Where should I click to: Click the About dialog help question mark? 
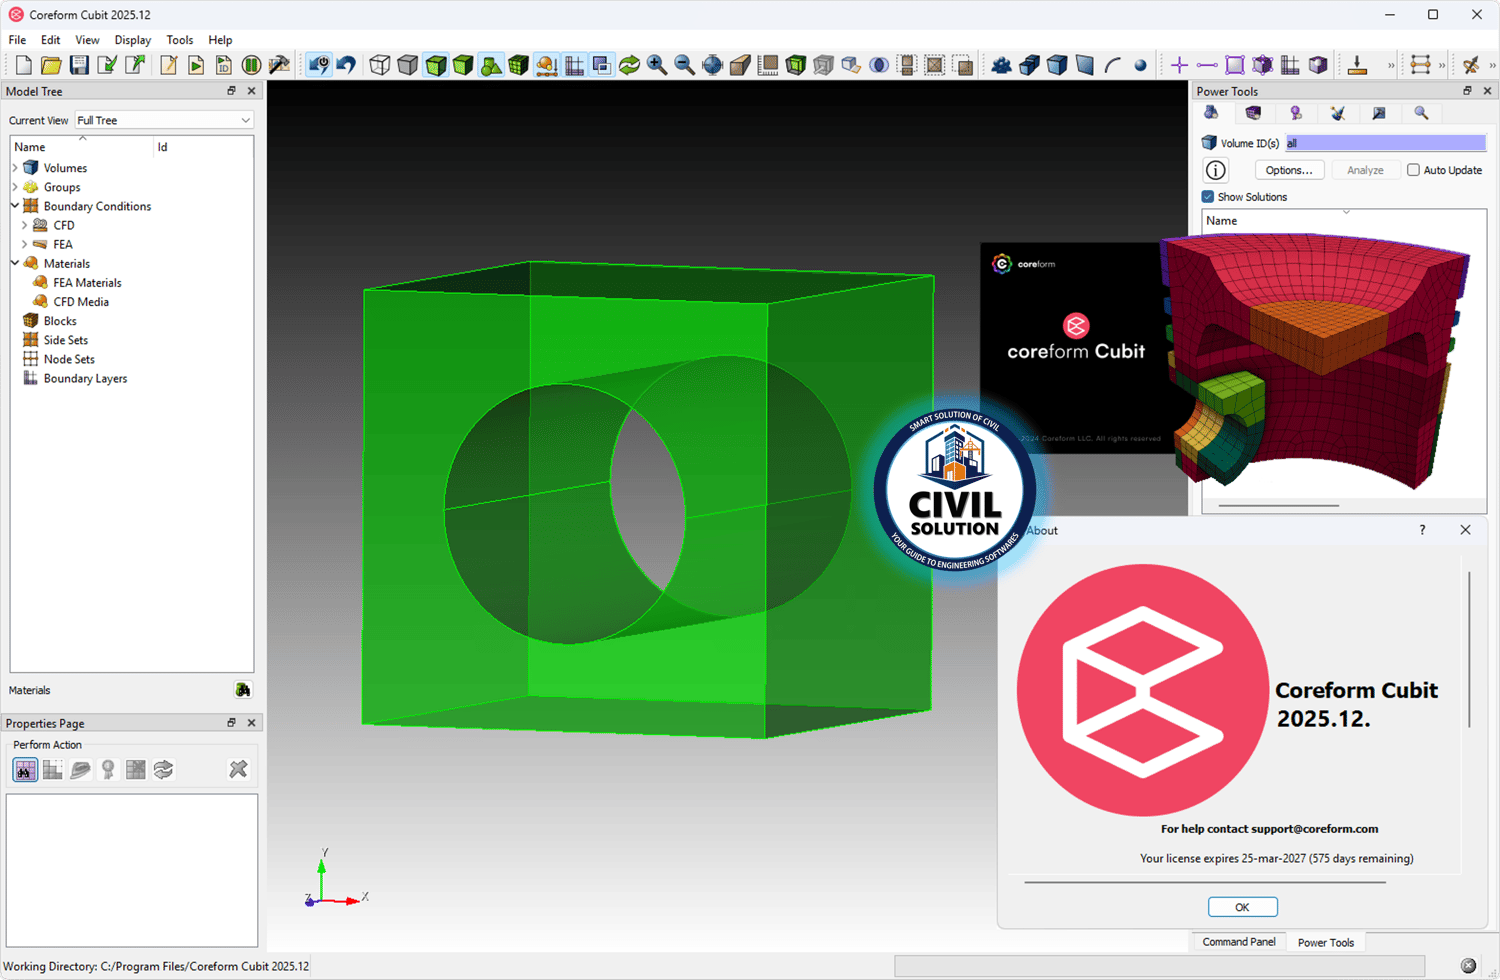(1422, 530)
